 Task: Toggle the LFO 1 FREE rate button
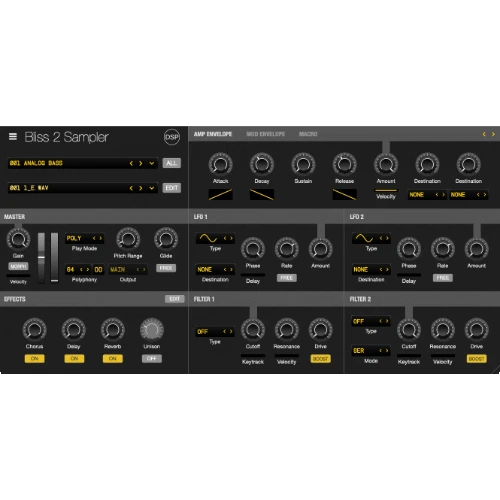287,278
